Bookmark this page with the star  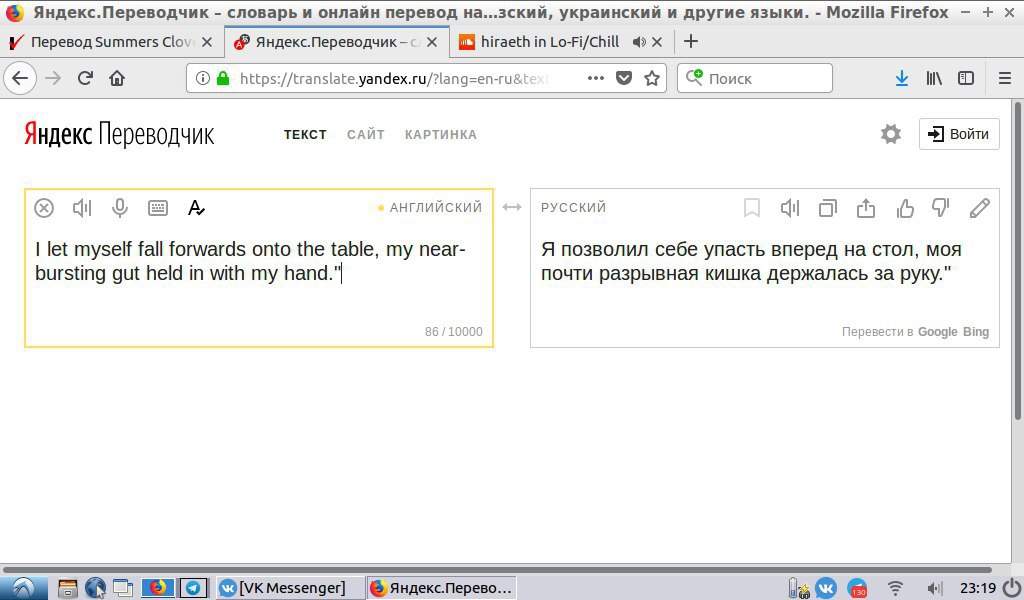click(652, 78)
